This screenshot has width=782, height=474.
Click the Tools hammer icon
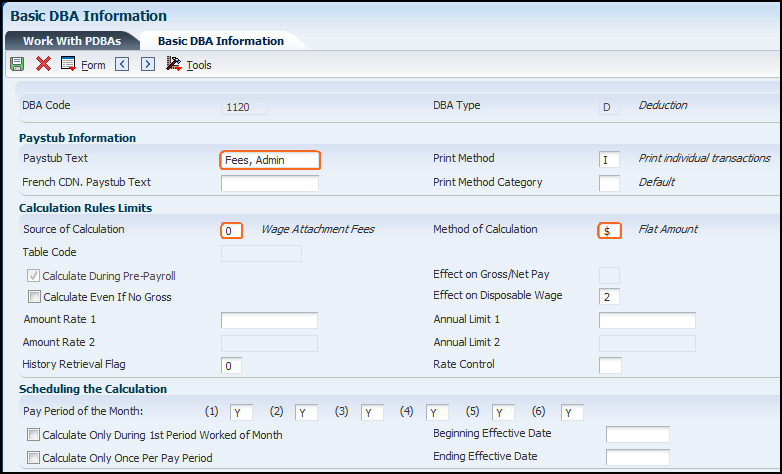click(x=174, y=64)
